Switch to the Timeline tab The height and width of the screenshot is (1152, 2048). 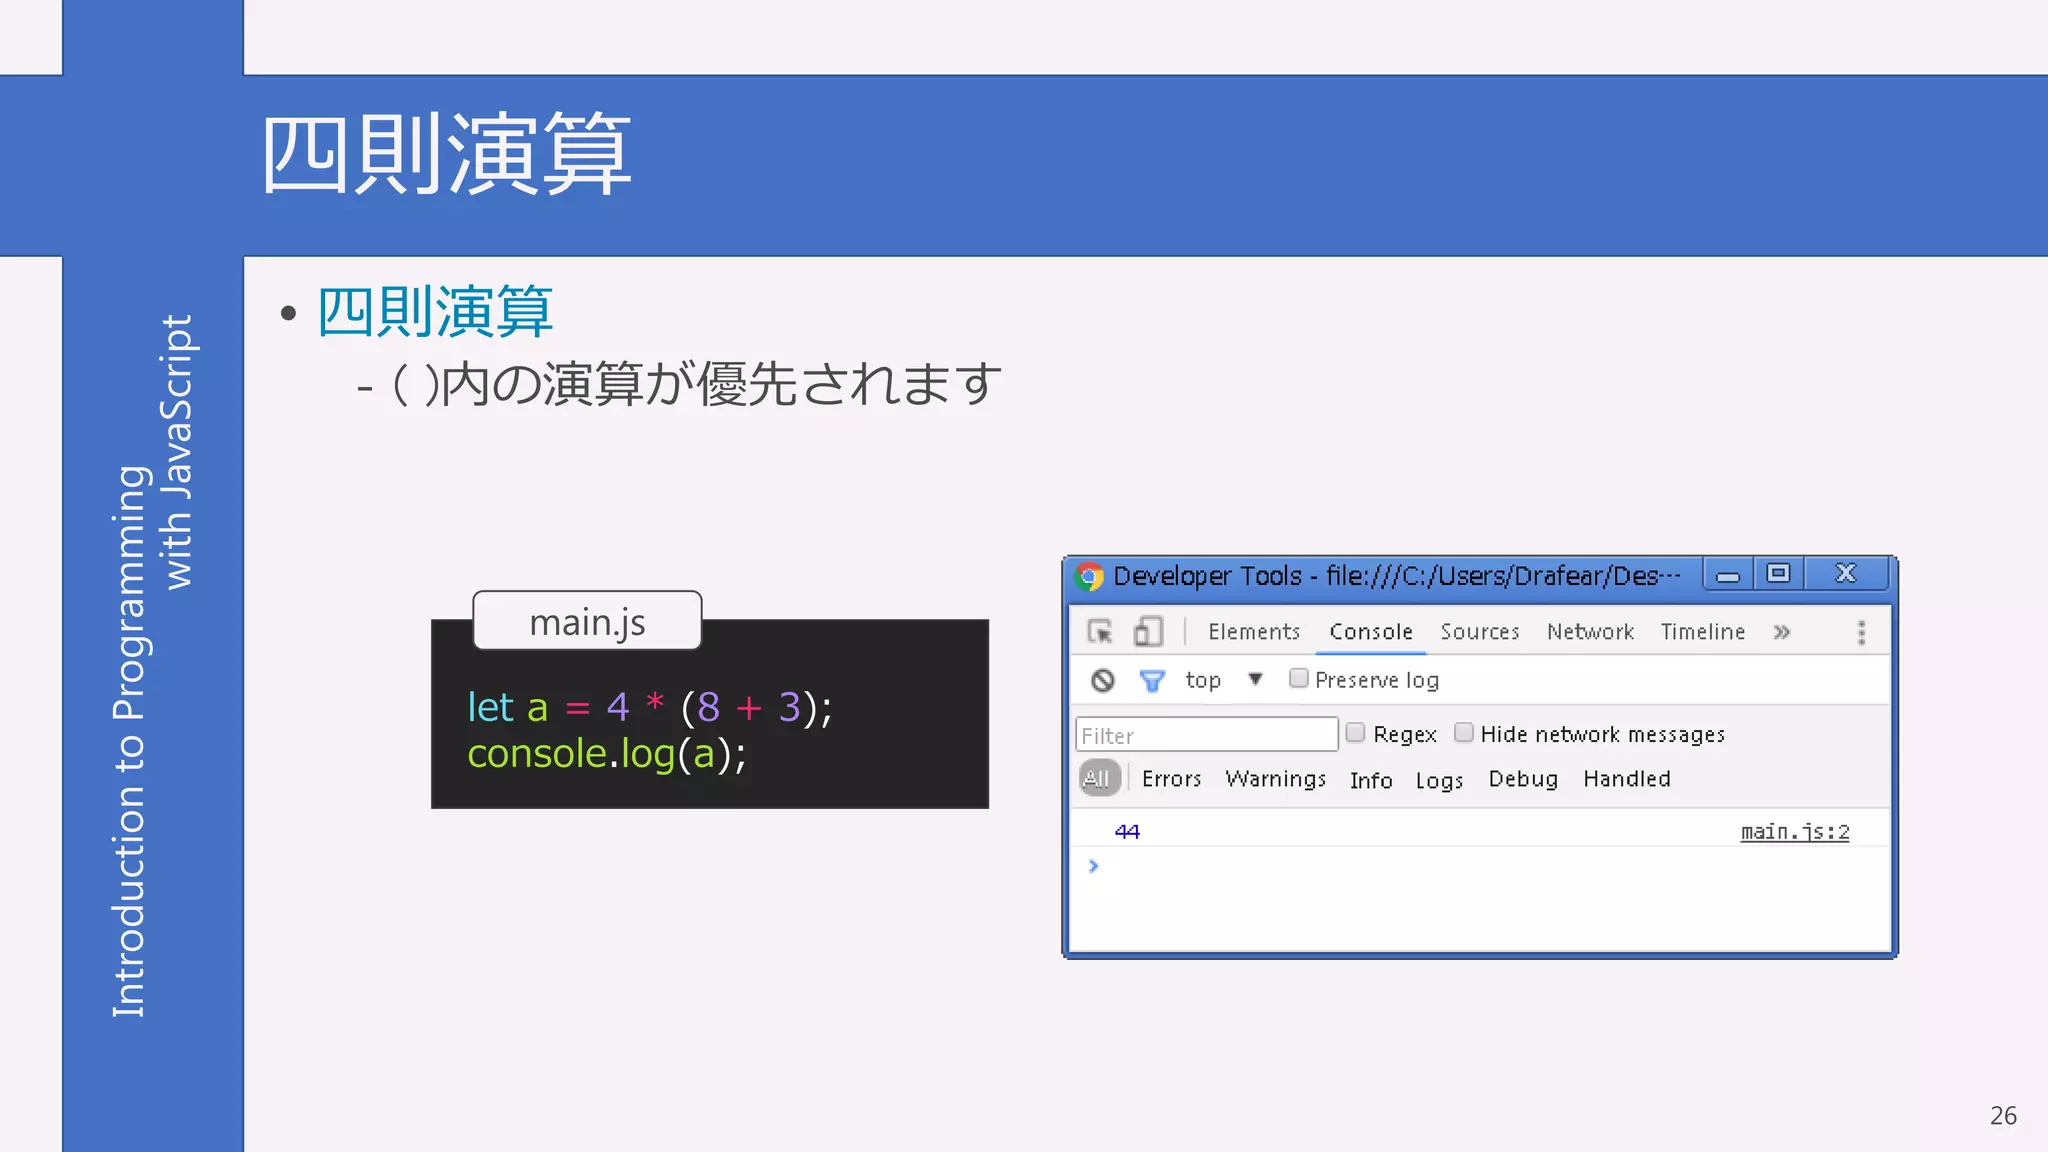point(1703,632)
